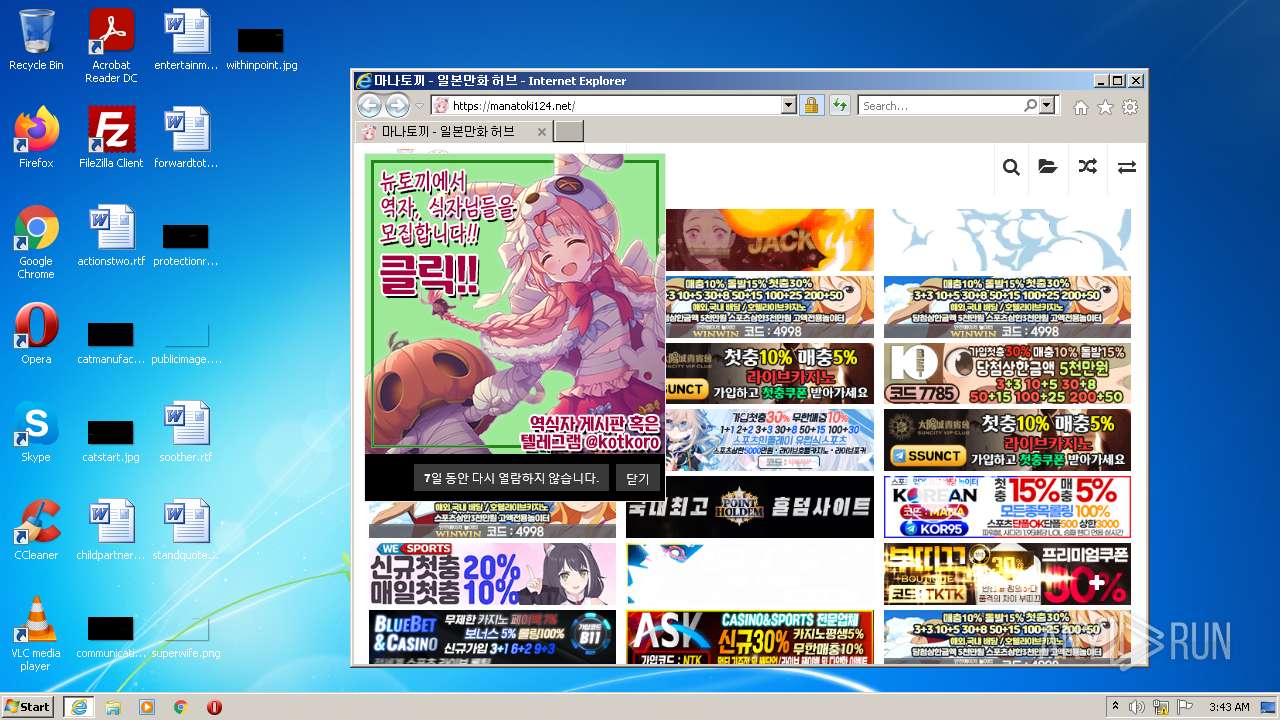Open the CCleaner desktop shortcut
The width and height of the screenshot is (1280, 720).
click(x=36, y=529)
